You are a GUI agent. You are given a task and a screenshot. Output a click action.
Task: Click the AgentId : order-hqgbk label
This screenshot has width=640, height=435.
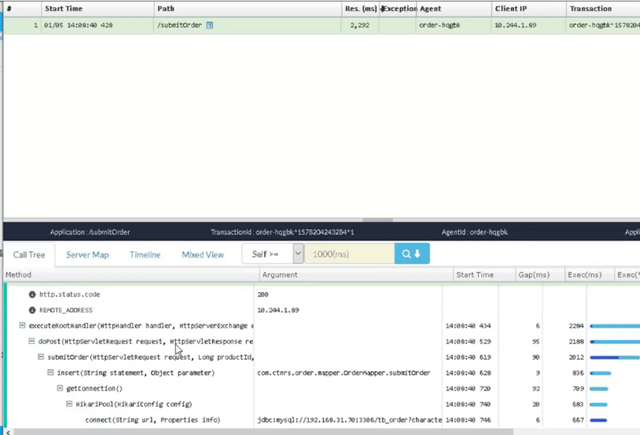pos(475,232)
